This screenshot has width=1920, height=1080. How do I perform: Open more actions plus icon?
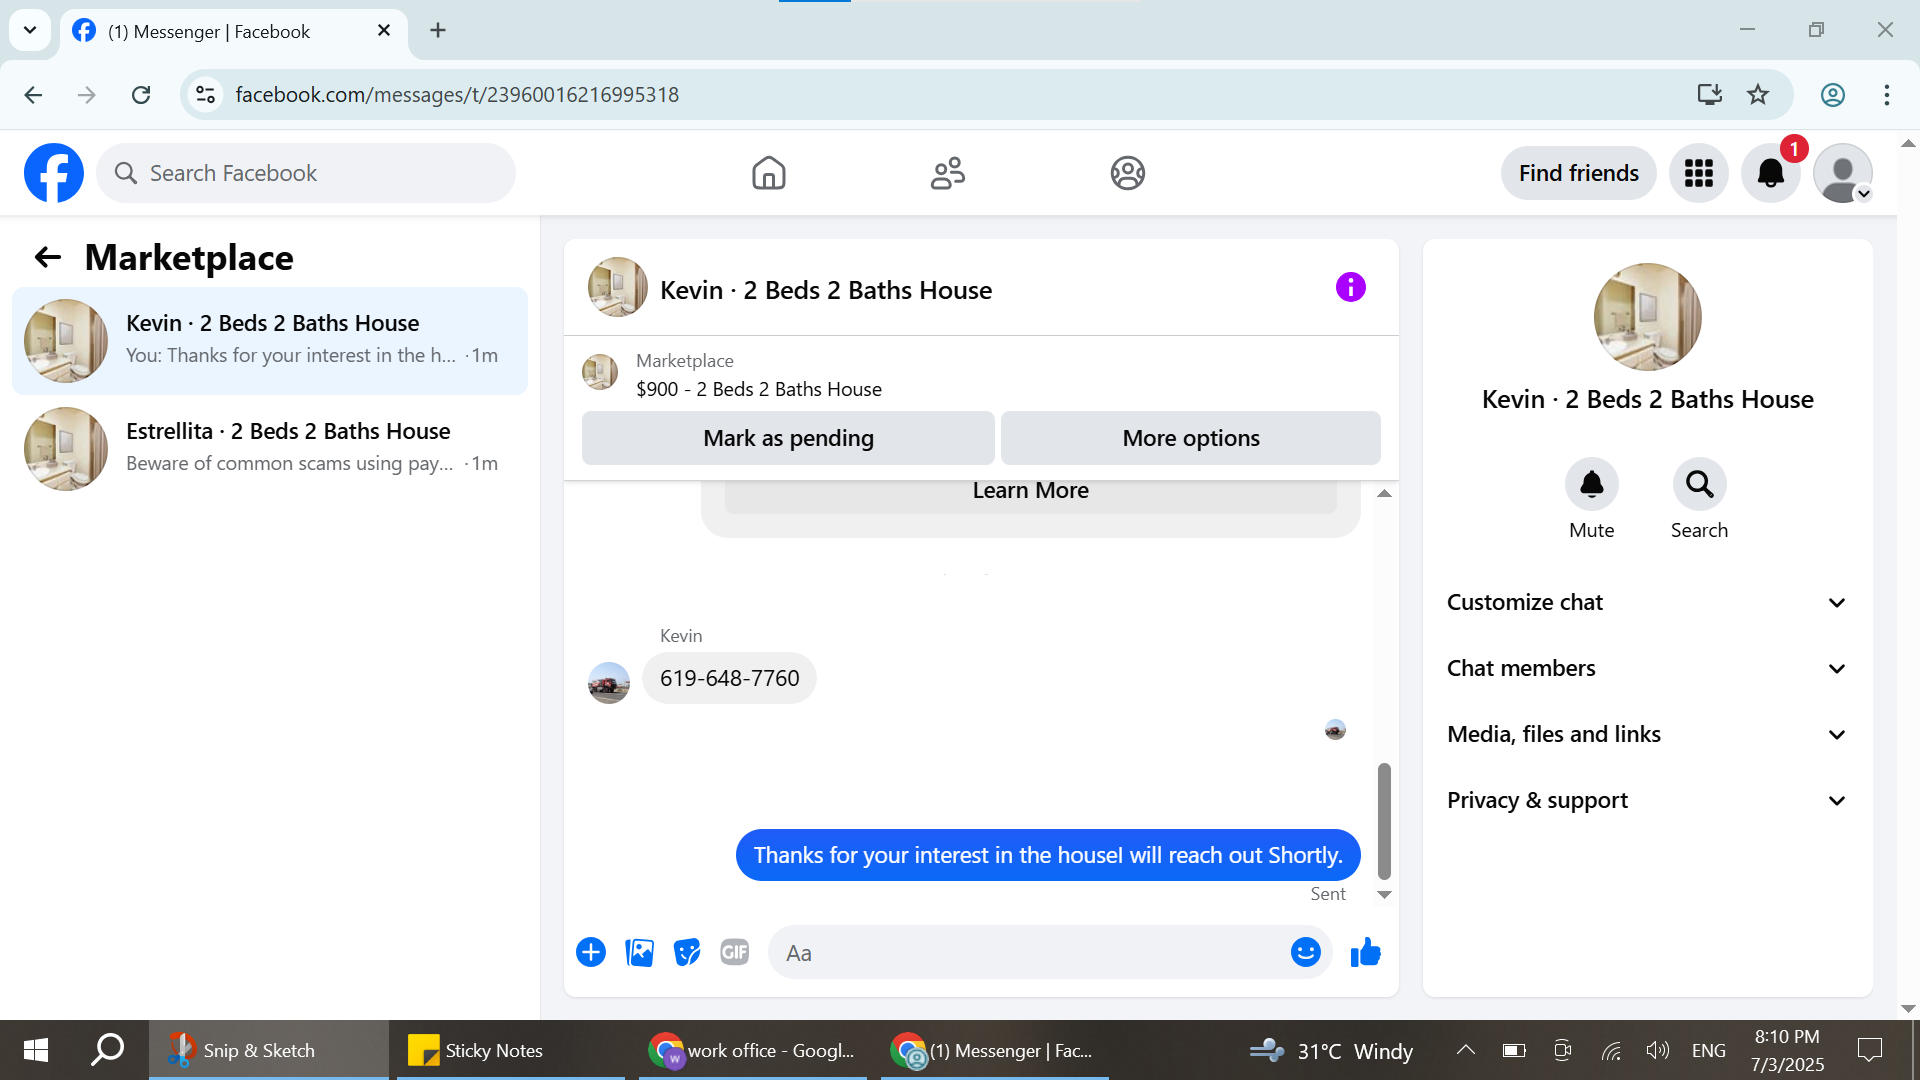coord(591,953)
